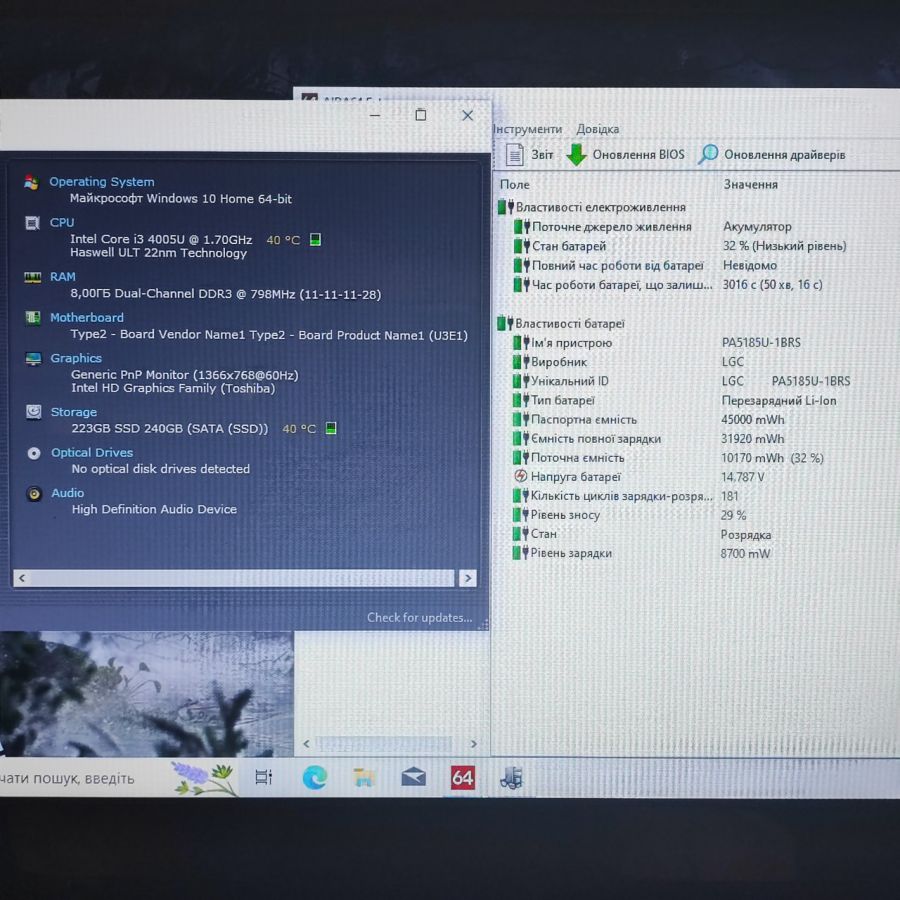Click left arrow of AIDA64 tree scrollbar
Screen dimensions: 900x900
pyautogui.click(x=307, y=744)
